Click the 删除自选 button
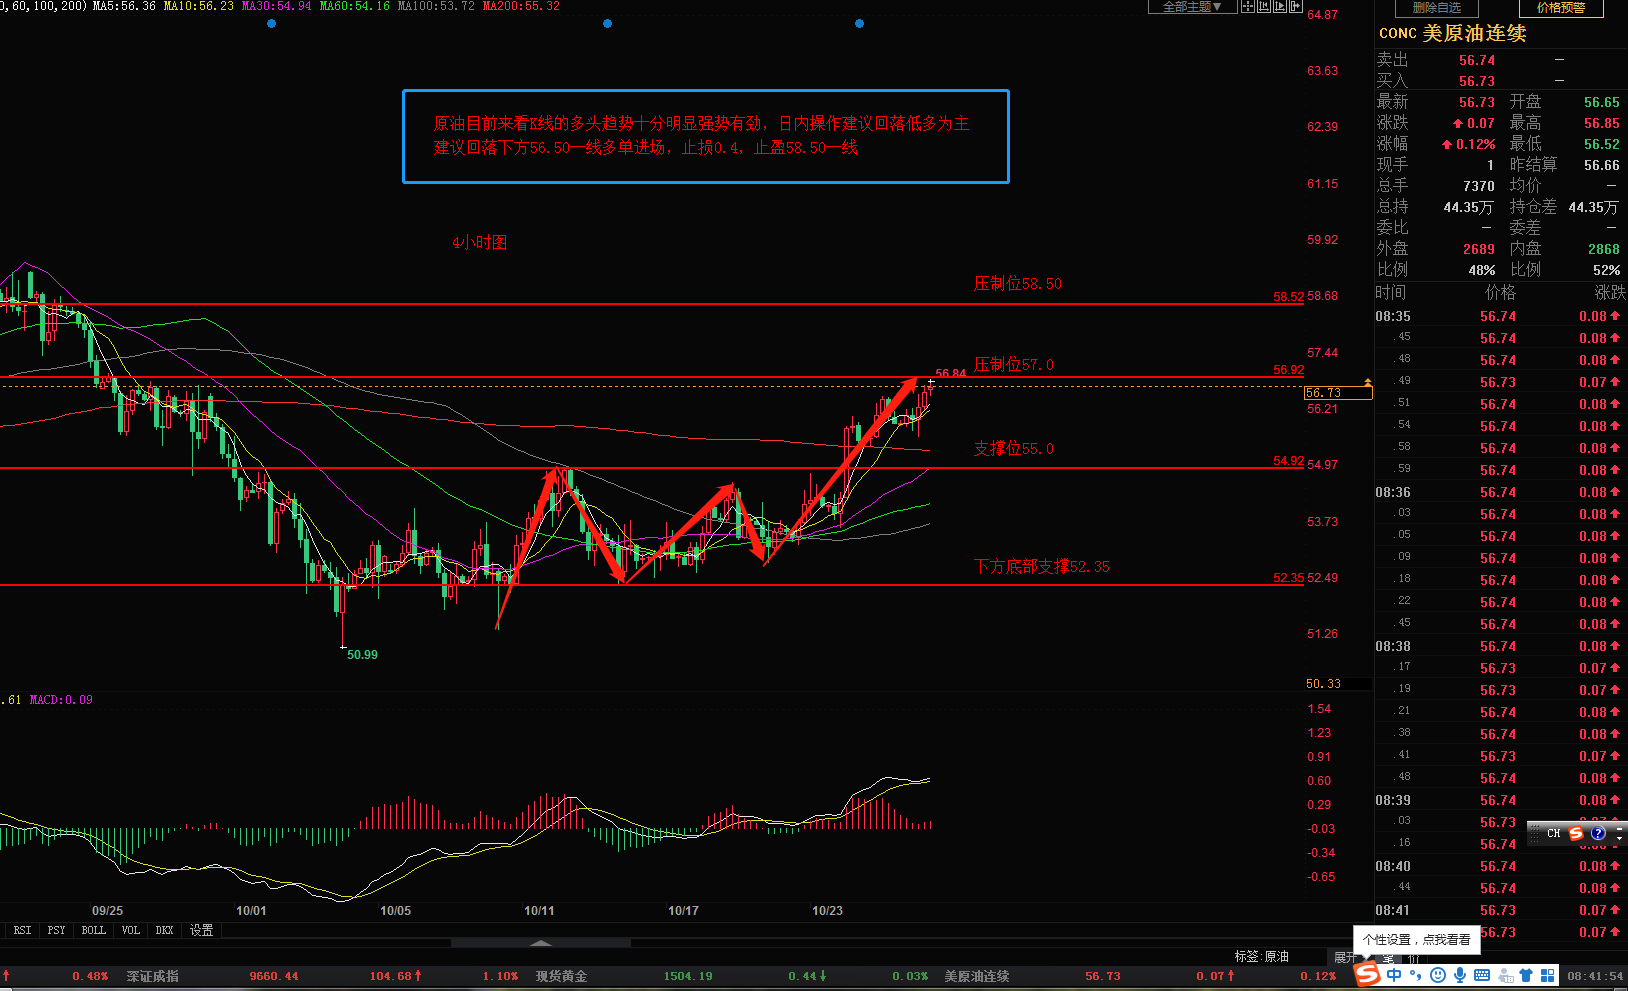 (x=1436, y=8)
